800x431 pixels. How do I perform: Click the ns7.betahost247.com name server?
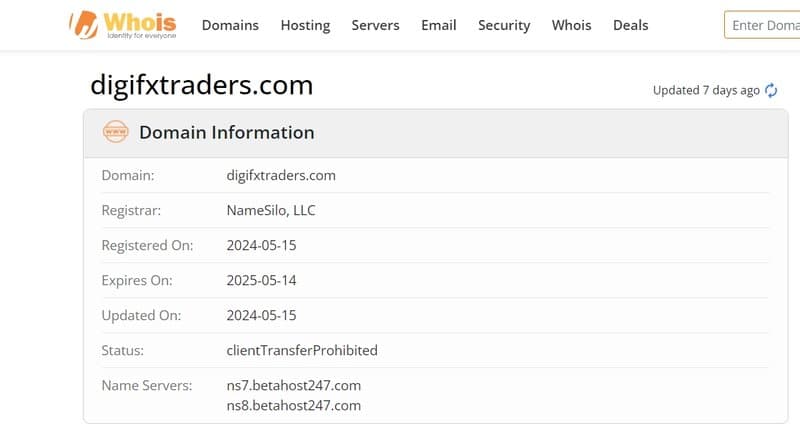[293, 385]
